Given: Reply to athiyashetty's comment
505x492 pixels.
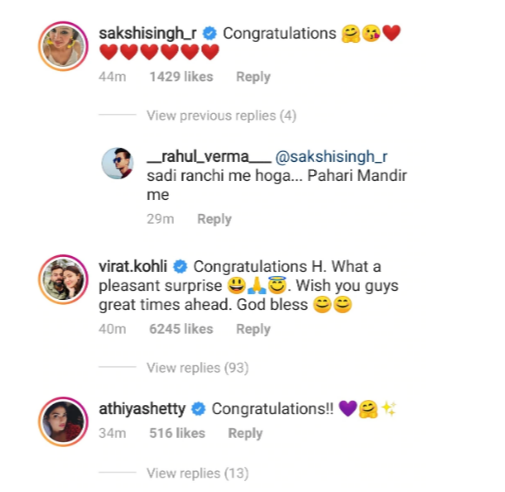Looking at the screenshot, I should tap(245, 433).
